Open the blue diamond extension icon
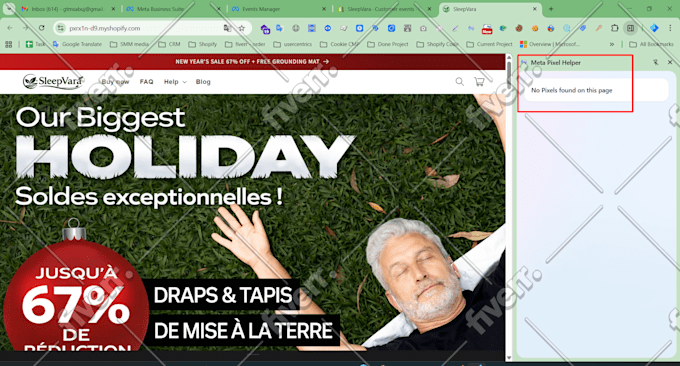This screenshot has height=366, width=680. tap(654, 28)
